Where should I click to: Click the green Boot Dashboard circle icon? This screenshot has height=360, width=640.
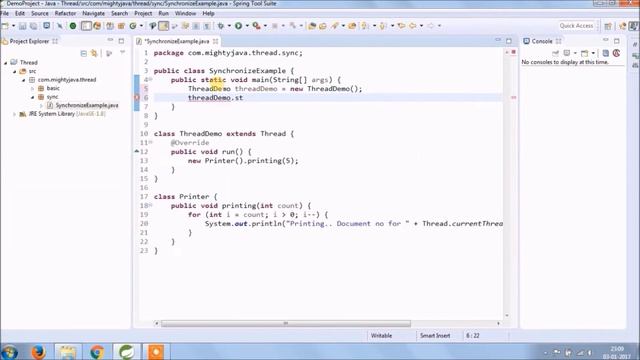coord(73,26)
